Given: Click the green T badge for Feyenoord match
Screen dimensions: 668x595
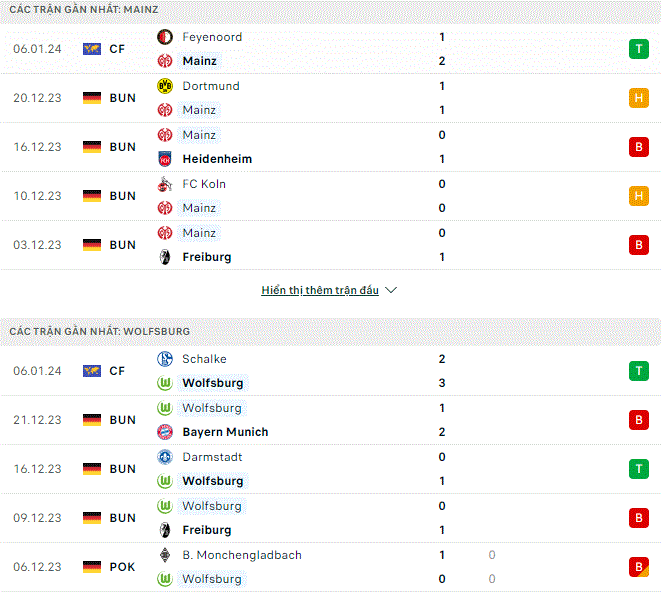Looking at the screenshot, I should 639,49.
